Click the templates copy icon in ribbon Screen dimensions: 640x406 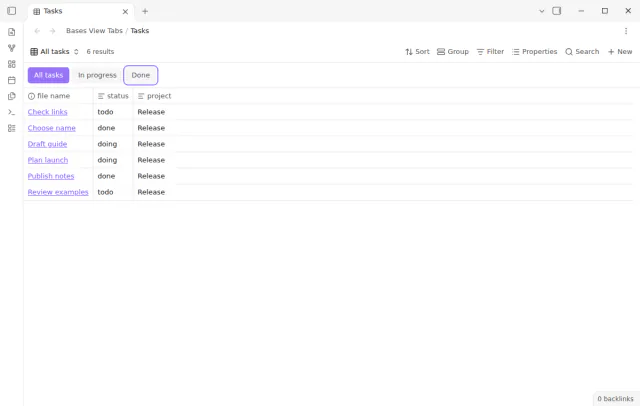point(11,96)
